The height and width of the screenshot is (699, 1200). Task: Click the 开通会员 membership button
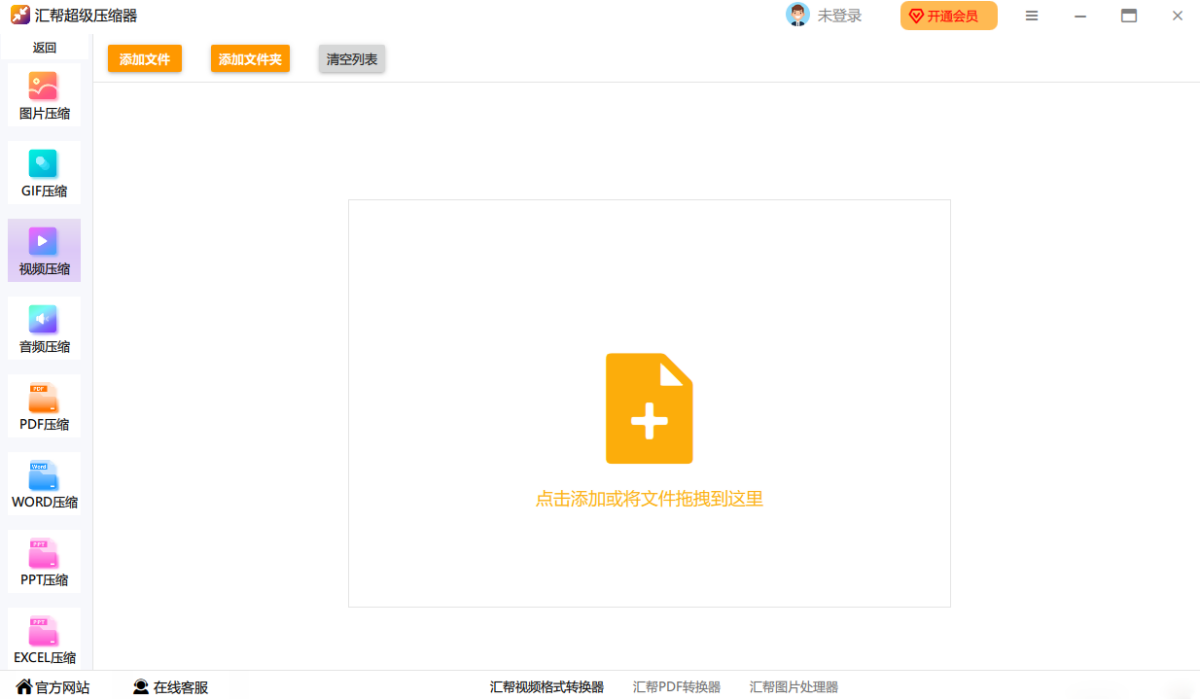(948, 16)
